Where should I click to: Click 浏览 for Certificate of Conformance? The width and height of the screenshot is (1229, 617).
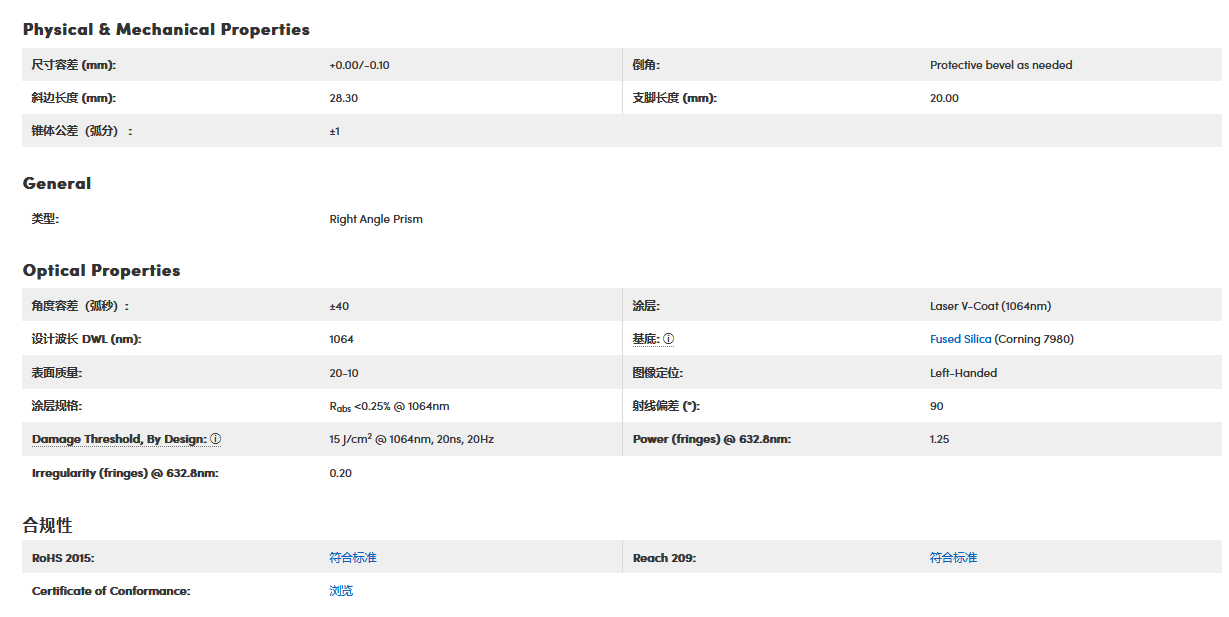point(341,591)
